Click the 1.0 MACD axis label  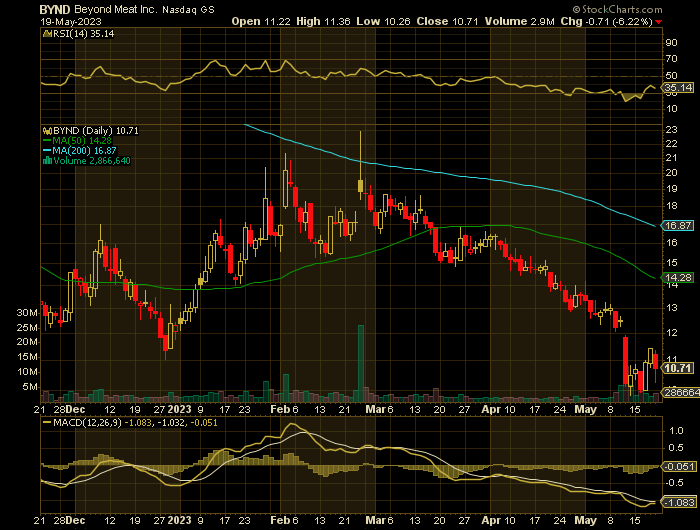tap(676, 430)
